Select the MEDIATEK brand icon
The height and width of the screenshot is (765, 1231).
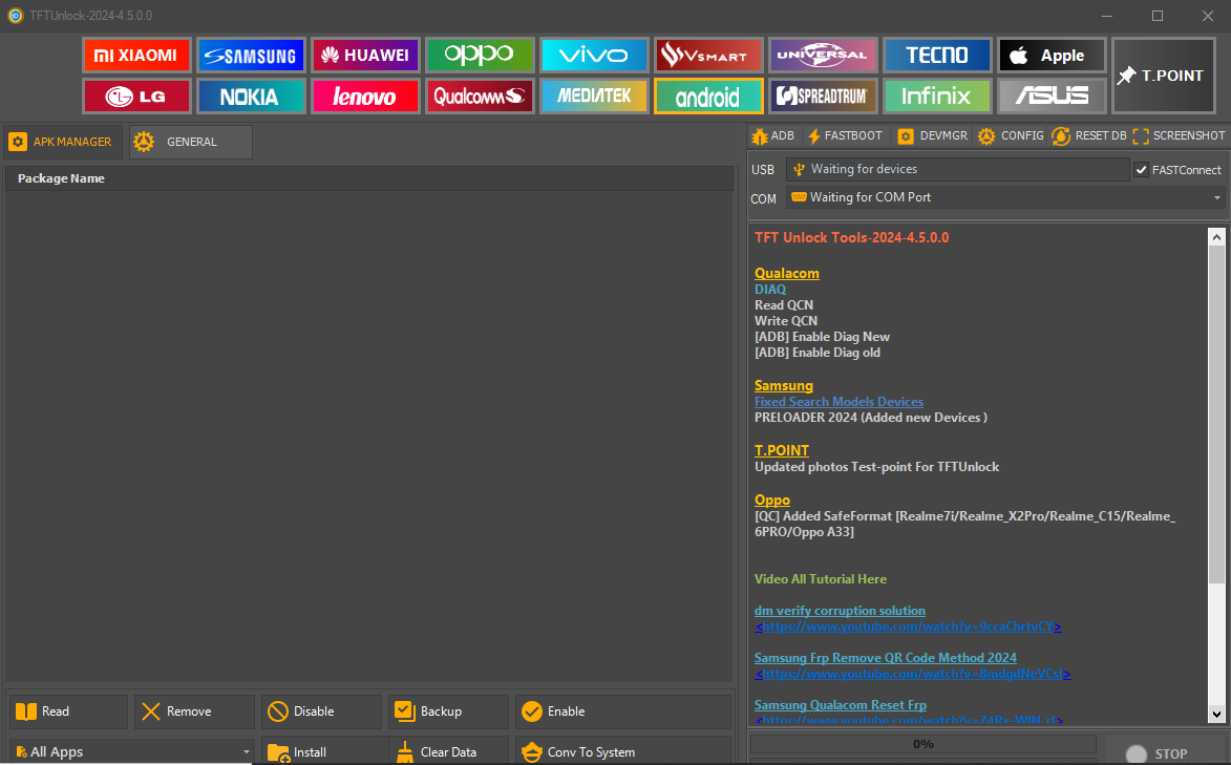point(593,96)
